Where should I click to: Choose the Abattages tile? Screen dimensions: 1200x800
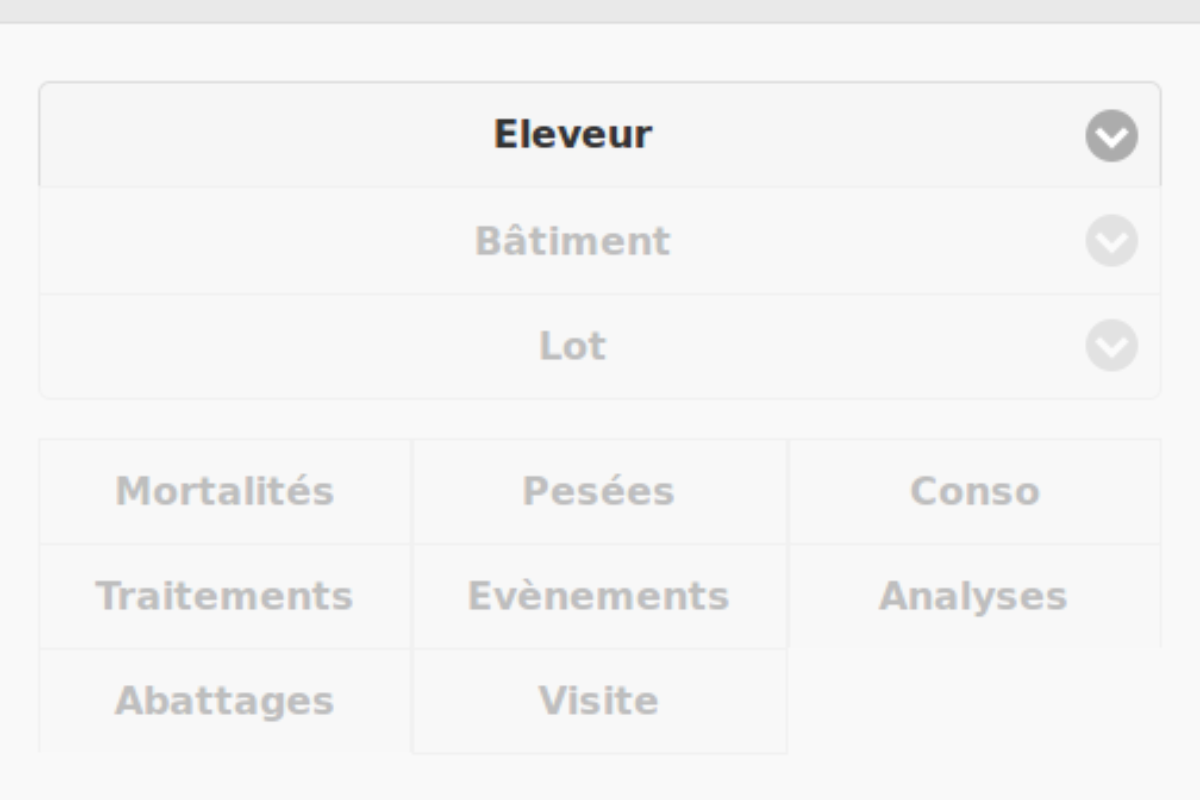[x=225, y=701]
